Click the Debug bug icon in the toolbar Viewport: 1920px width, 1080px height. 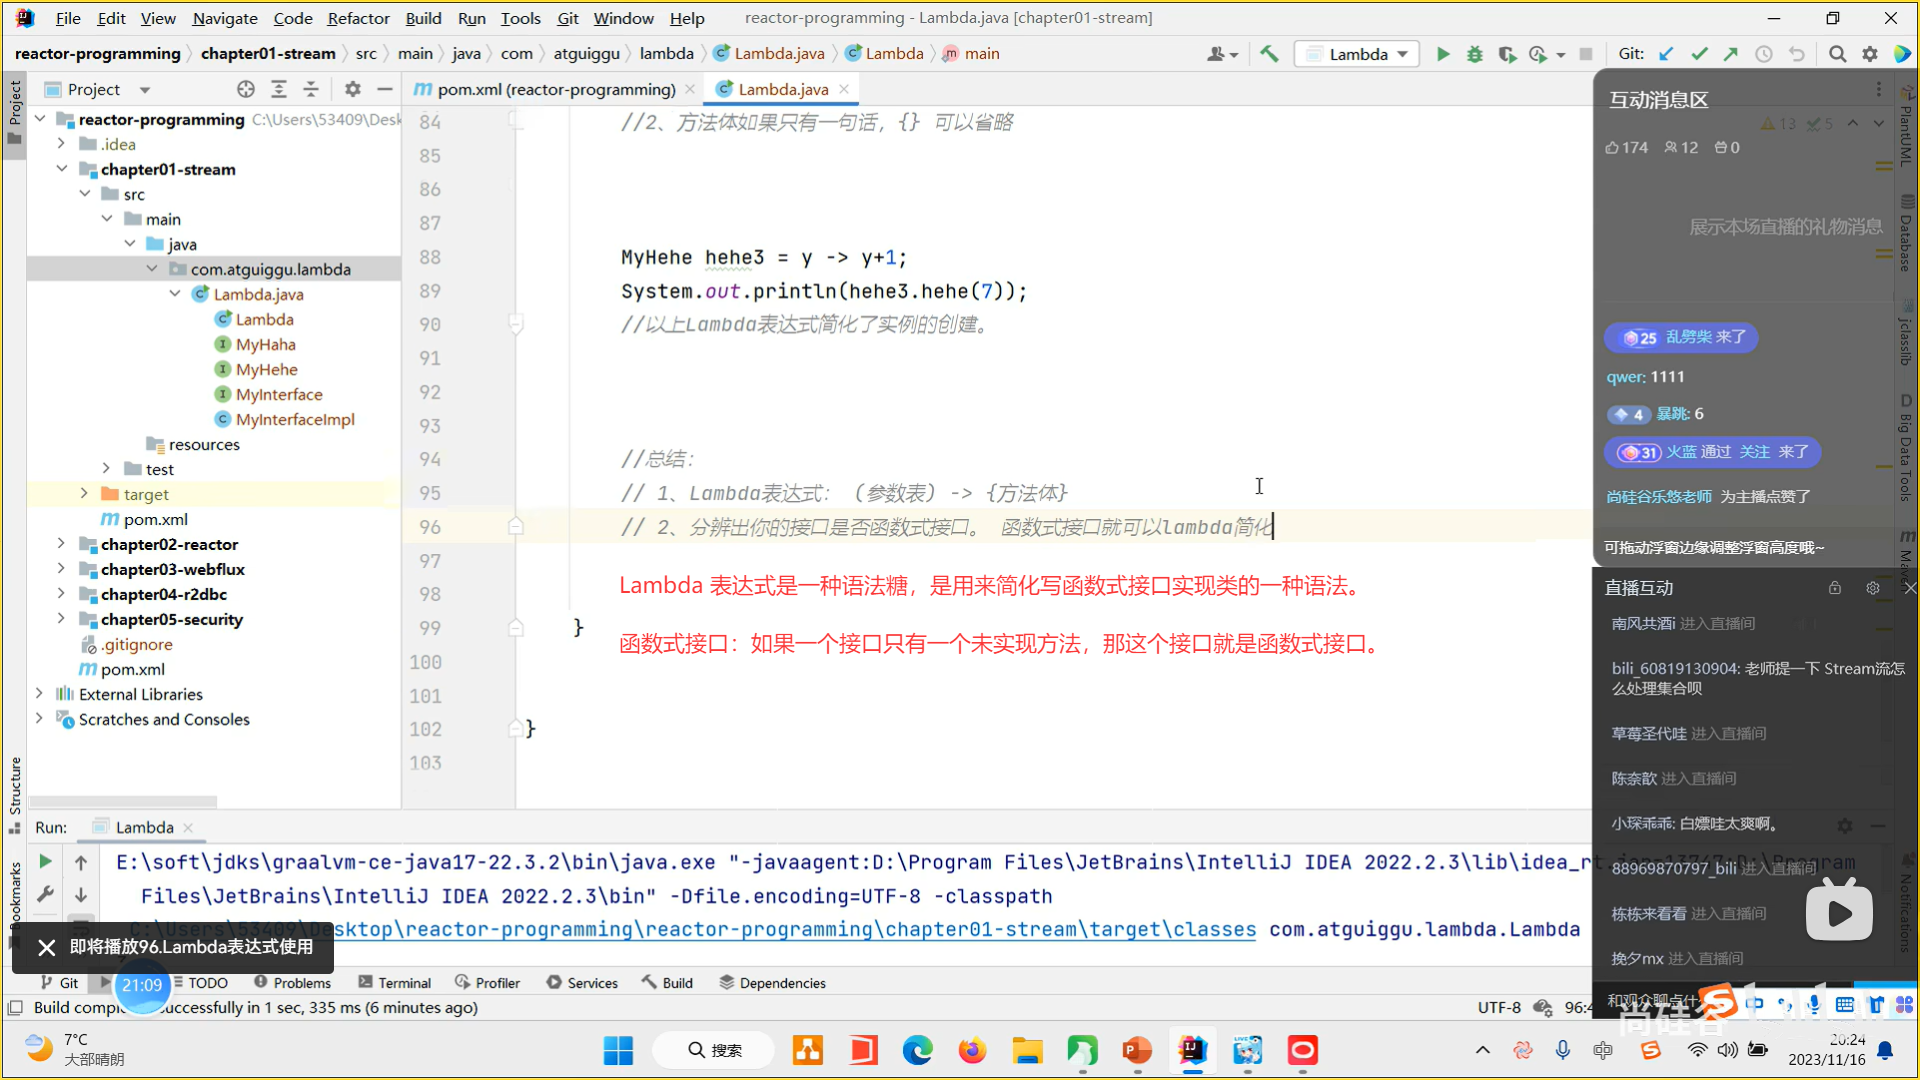point(1474,54)
